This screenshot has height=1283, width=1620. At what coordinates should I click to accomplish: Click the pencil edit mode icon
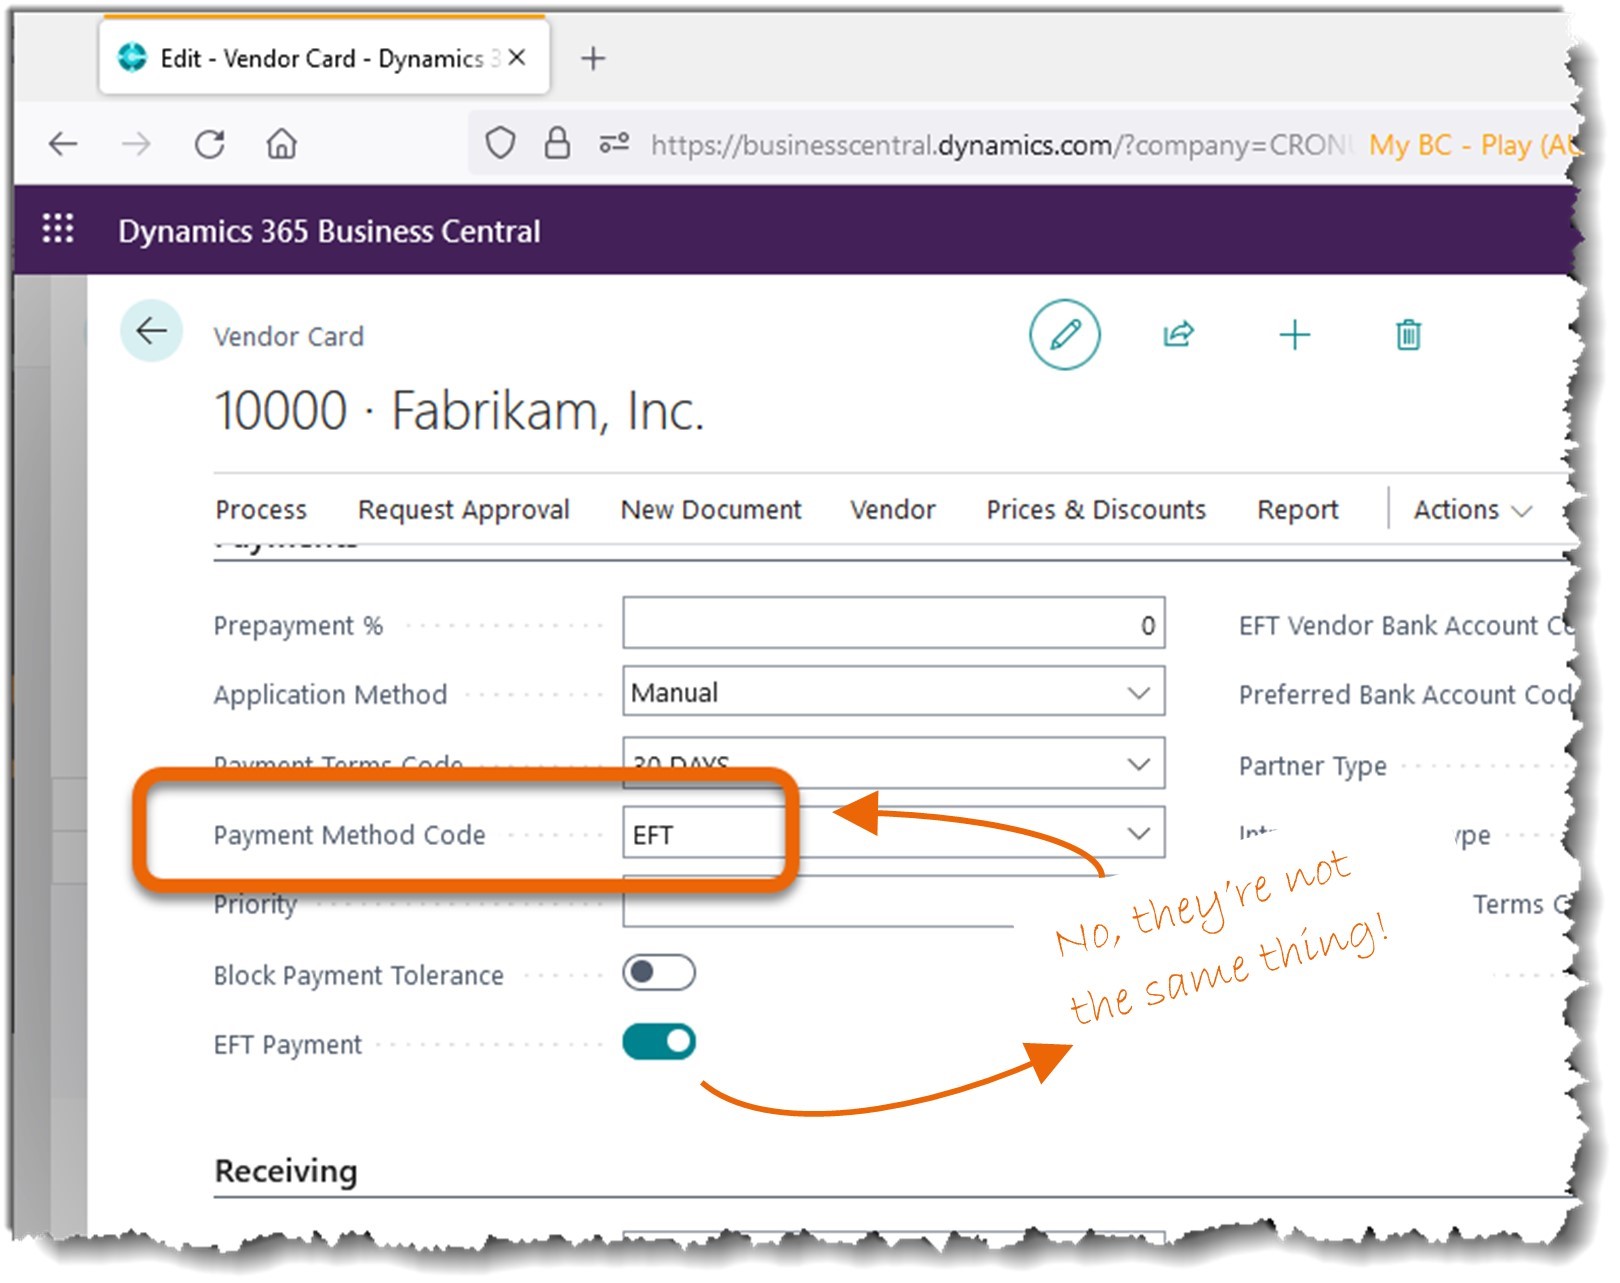click(1064, 334)
